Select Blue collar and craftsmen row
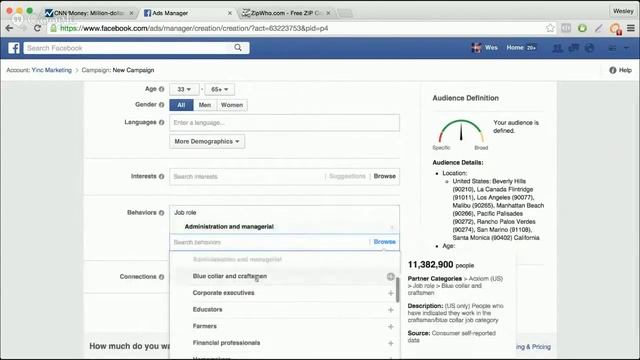This screenshot has width=640, height=360. tap(284, 276)
